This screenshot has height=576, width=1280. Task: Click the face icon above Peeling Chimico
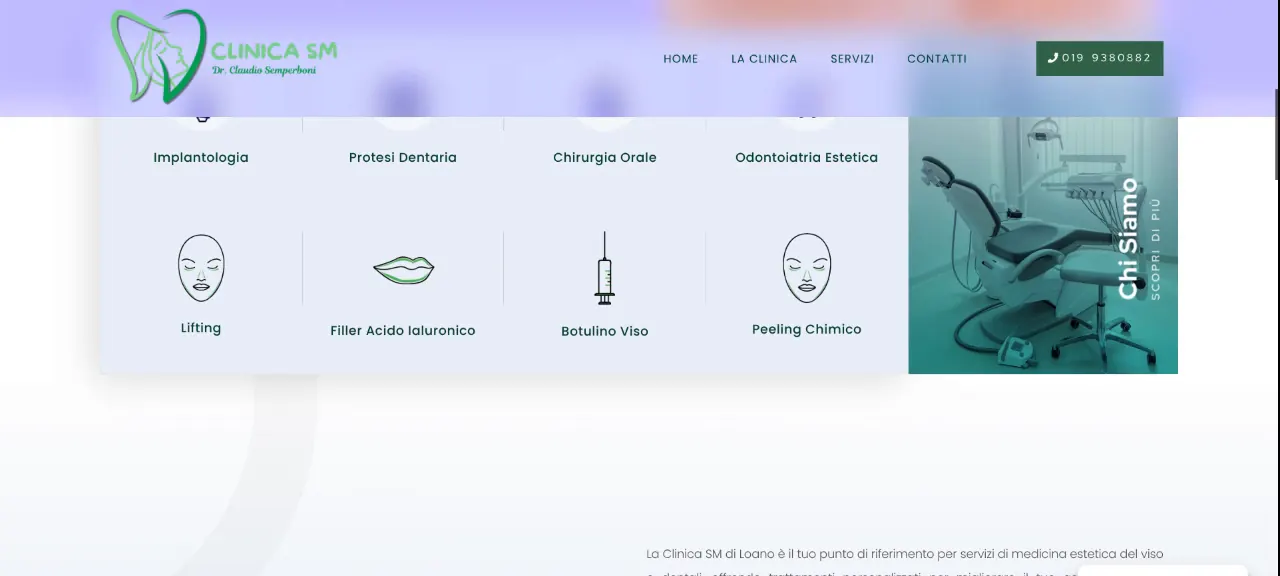(x=807, y=268)
